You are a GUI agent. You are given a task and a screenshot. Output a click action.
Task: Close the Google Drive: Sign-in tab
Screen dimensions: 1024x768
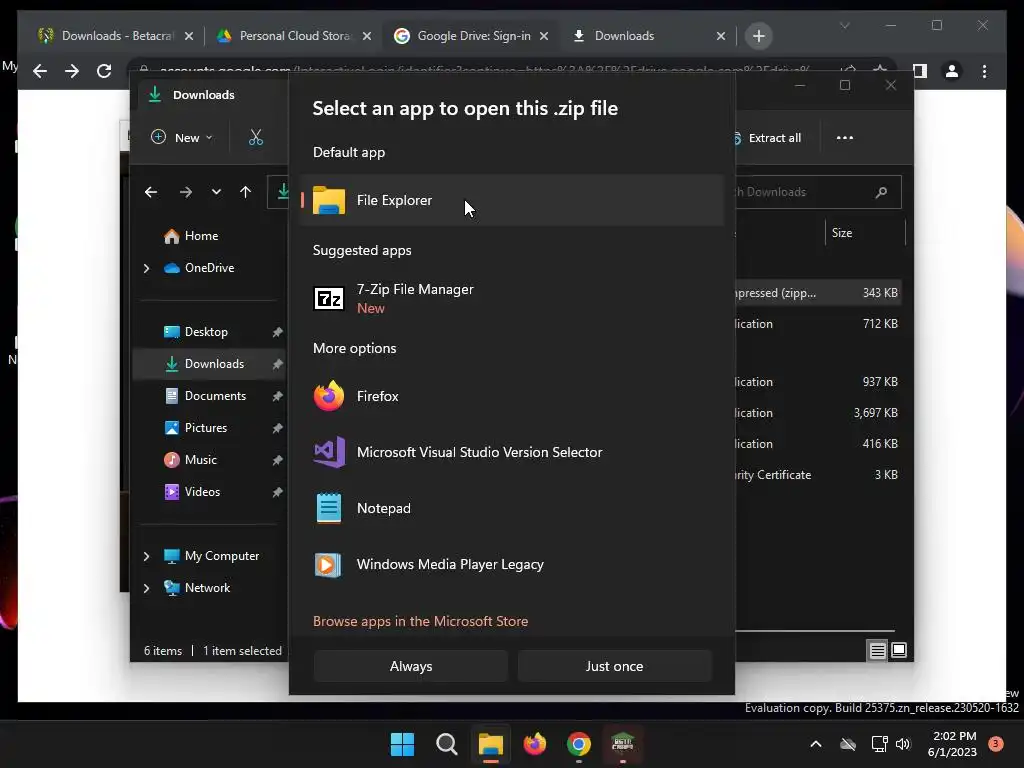tap(544, 36)
